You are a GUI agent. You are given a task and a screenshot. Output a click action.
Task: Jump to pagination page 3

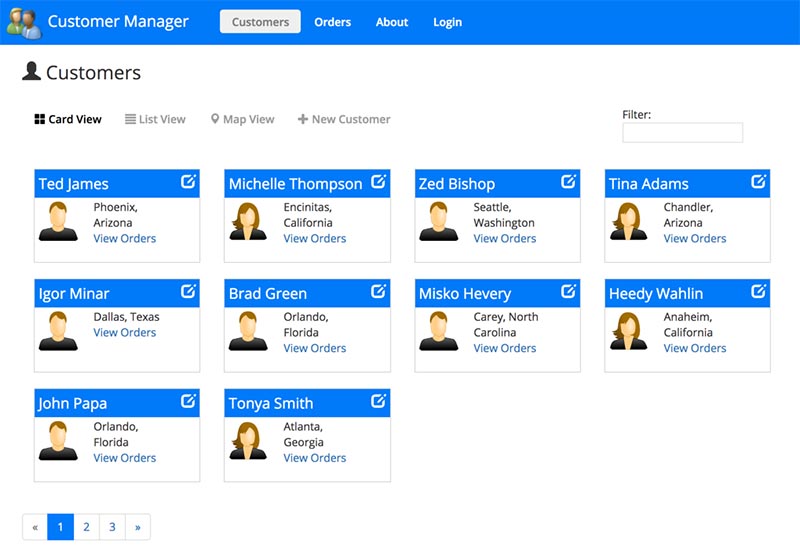point(112,527)
